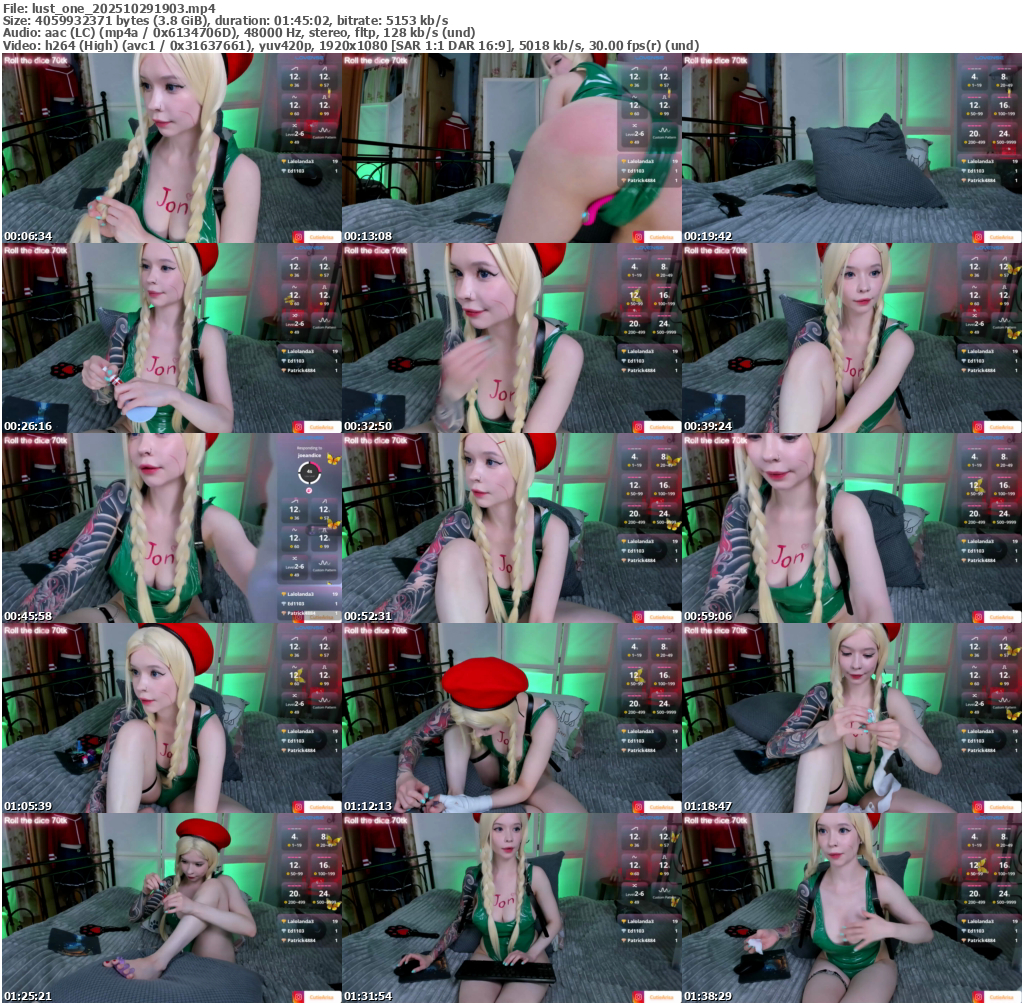Select the thumbnail at timestamp 00:06:34
The width and height of the screenshot is (1024, 1003).
pyautogui.click(x=172, y=148)
